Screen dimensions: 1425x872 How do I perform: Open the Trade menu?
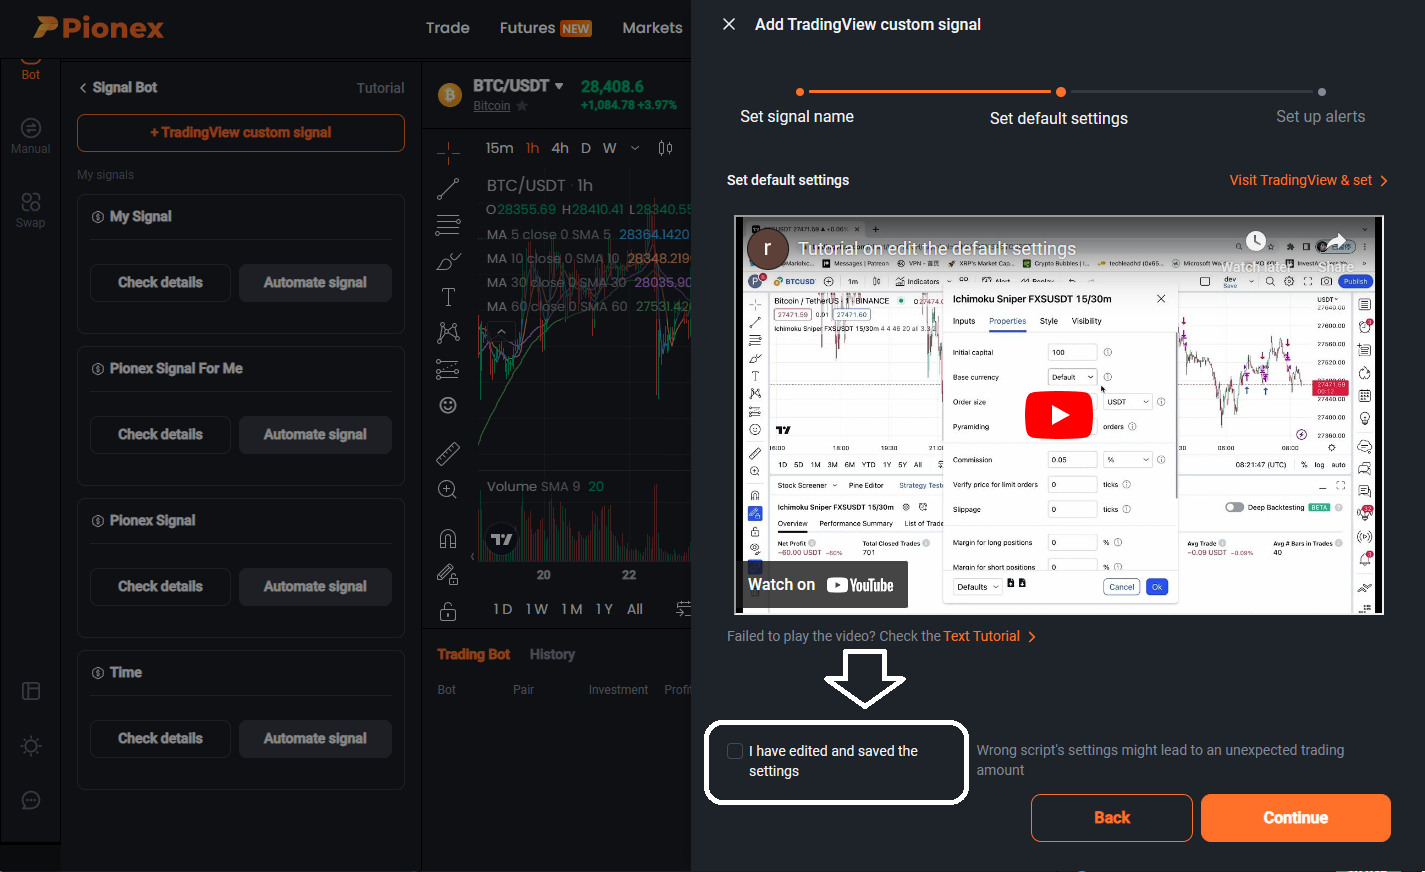tap(447, 28)
